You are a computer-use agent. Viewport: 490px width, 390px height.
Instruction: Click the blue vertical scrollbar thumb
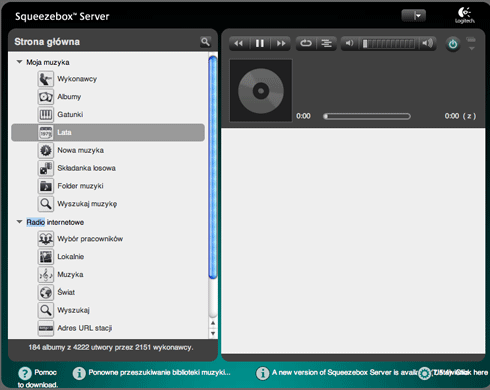(213, 168)
